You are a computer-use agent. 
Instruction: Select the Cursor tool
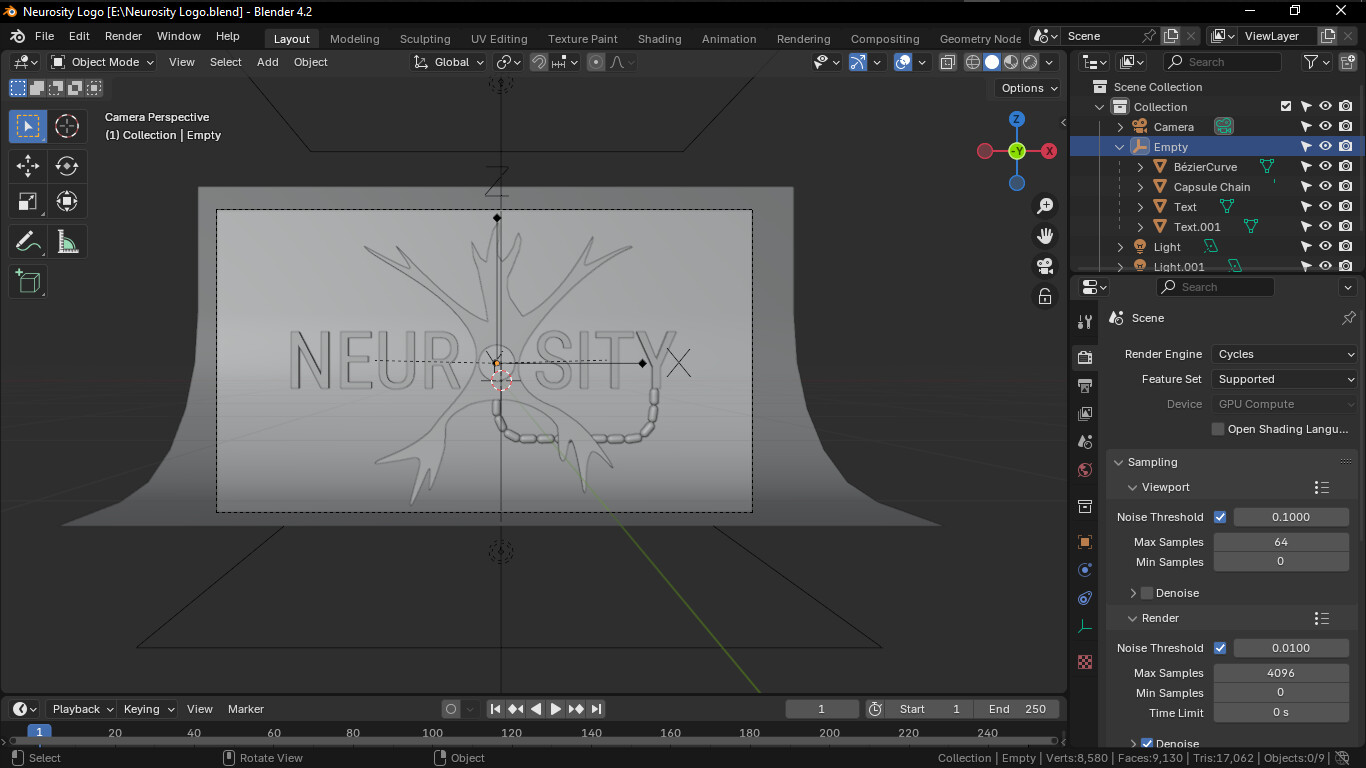pyautogui.click(x=67, y=126)
